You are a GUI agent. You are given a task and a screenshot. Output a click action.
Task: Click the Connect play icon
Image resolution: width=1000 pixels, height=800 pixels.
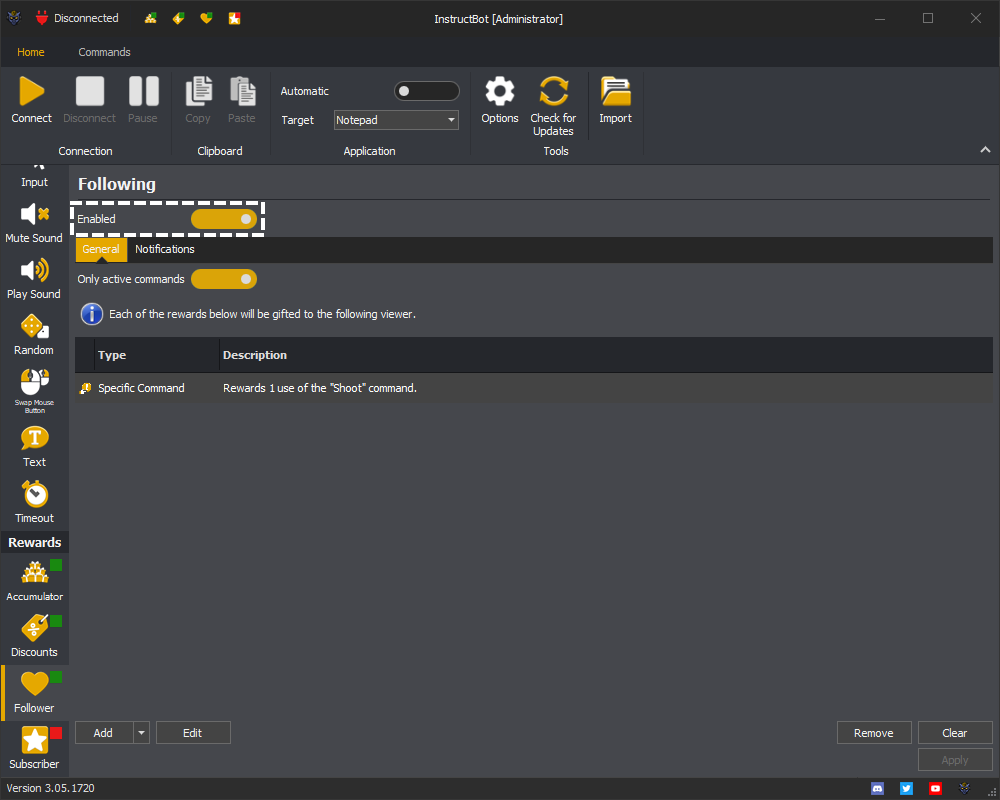pos(31,91)
